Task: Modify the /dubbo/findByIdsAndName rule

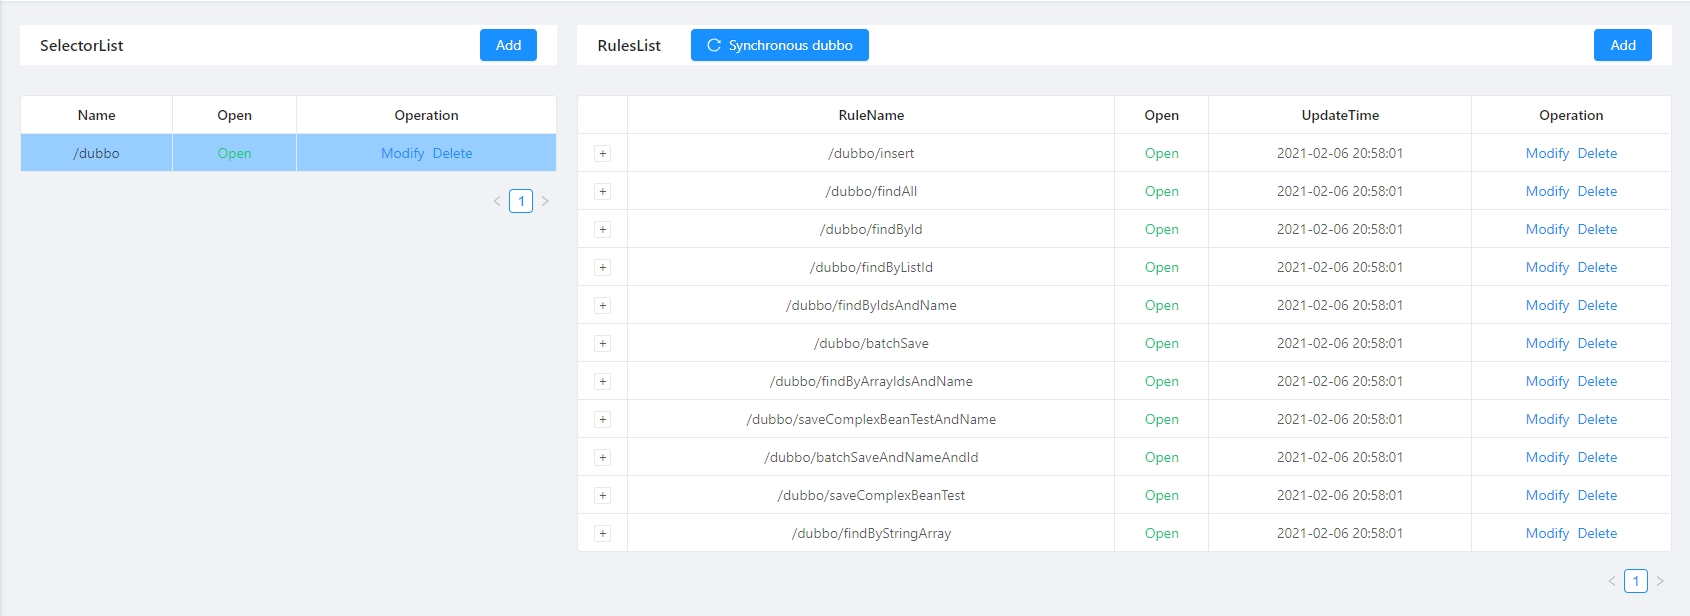Action: pyautogui.click(x=1547, y=305)
